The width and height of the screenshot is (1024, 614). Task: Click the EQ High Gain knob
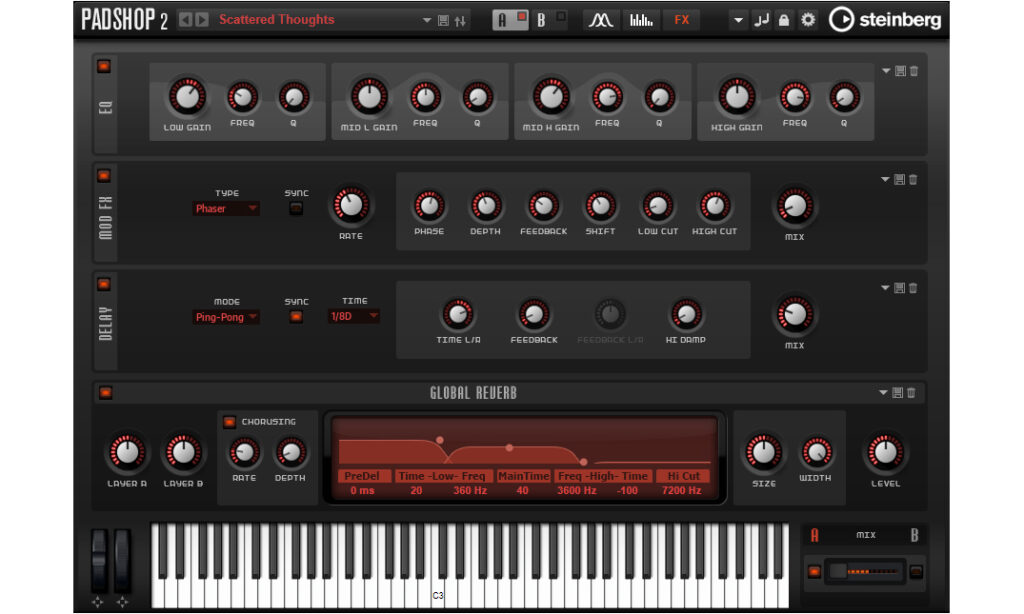(x=737, y=97)
